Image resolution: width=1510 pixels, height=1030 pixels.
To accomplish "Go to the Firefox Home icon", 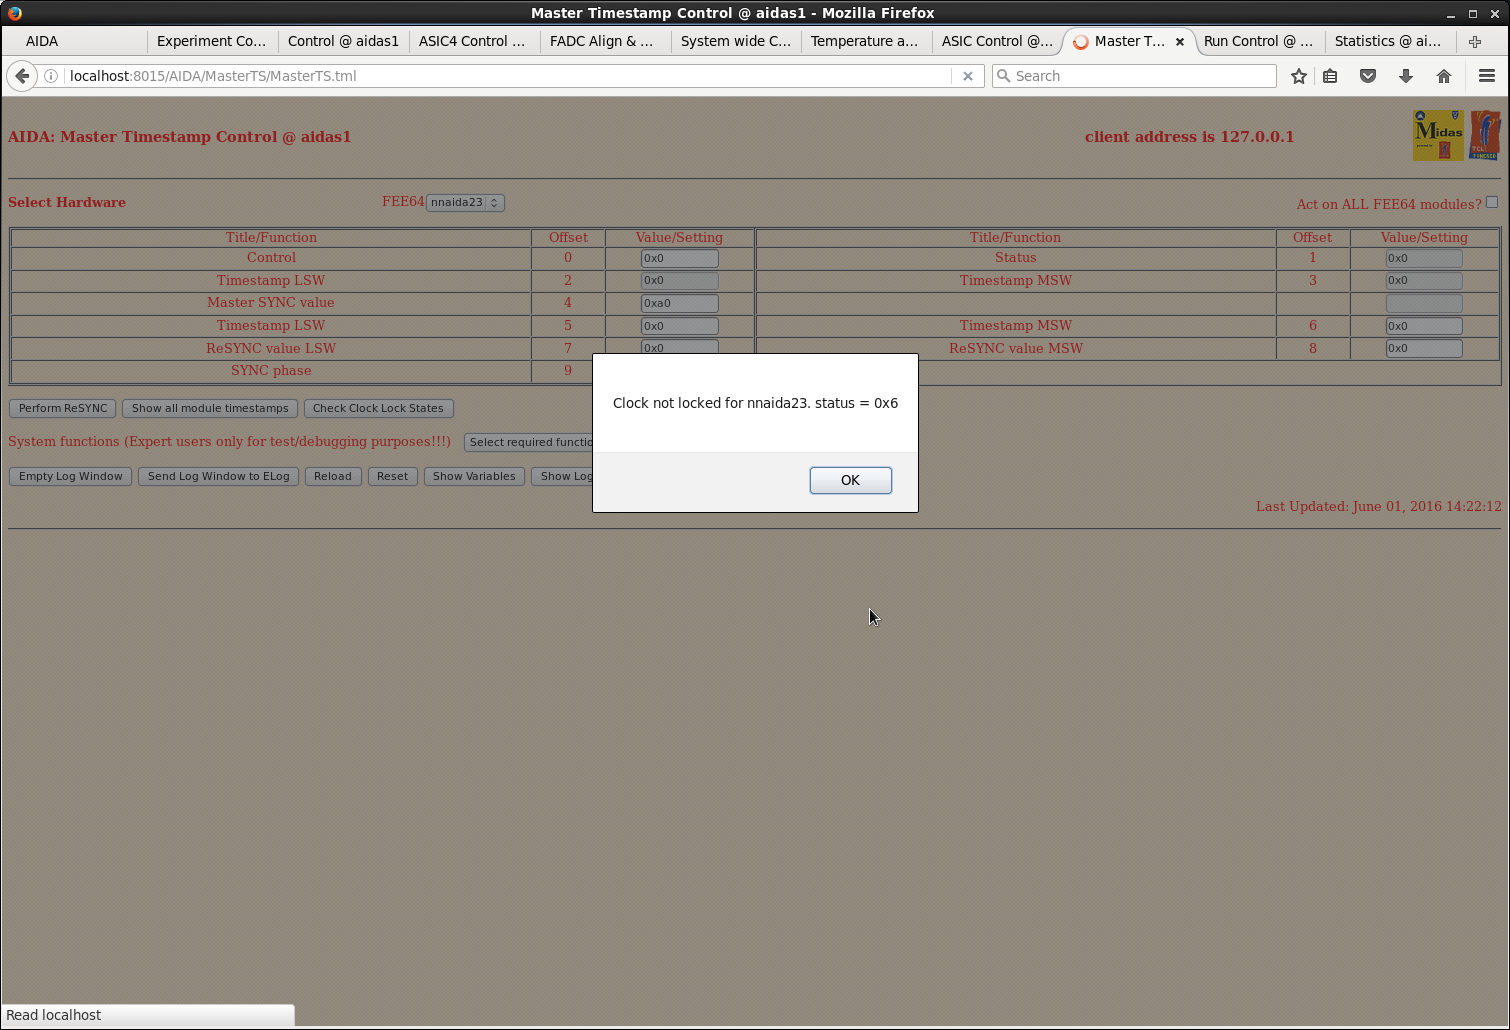I will coord(1444,76).
